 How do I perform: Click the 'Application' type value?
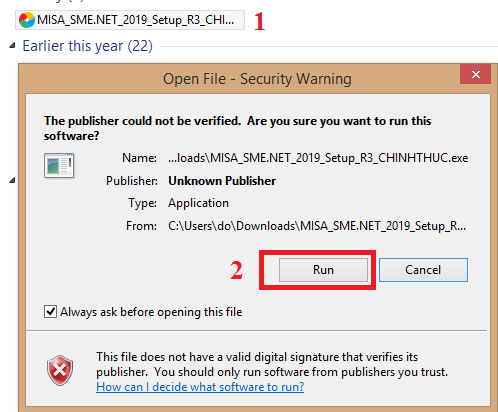coord(198,203)
